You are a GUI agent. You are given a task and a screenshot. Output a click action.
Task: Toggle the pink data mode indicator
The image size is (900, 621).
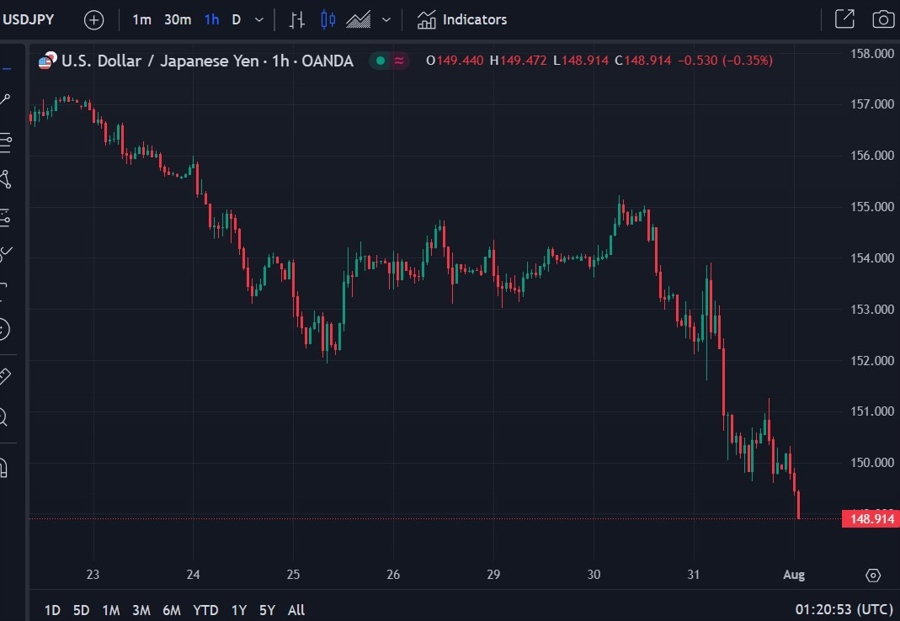(x=399, y=61)
